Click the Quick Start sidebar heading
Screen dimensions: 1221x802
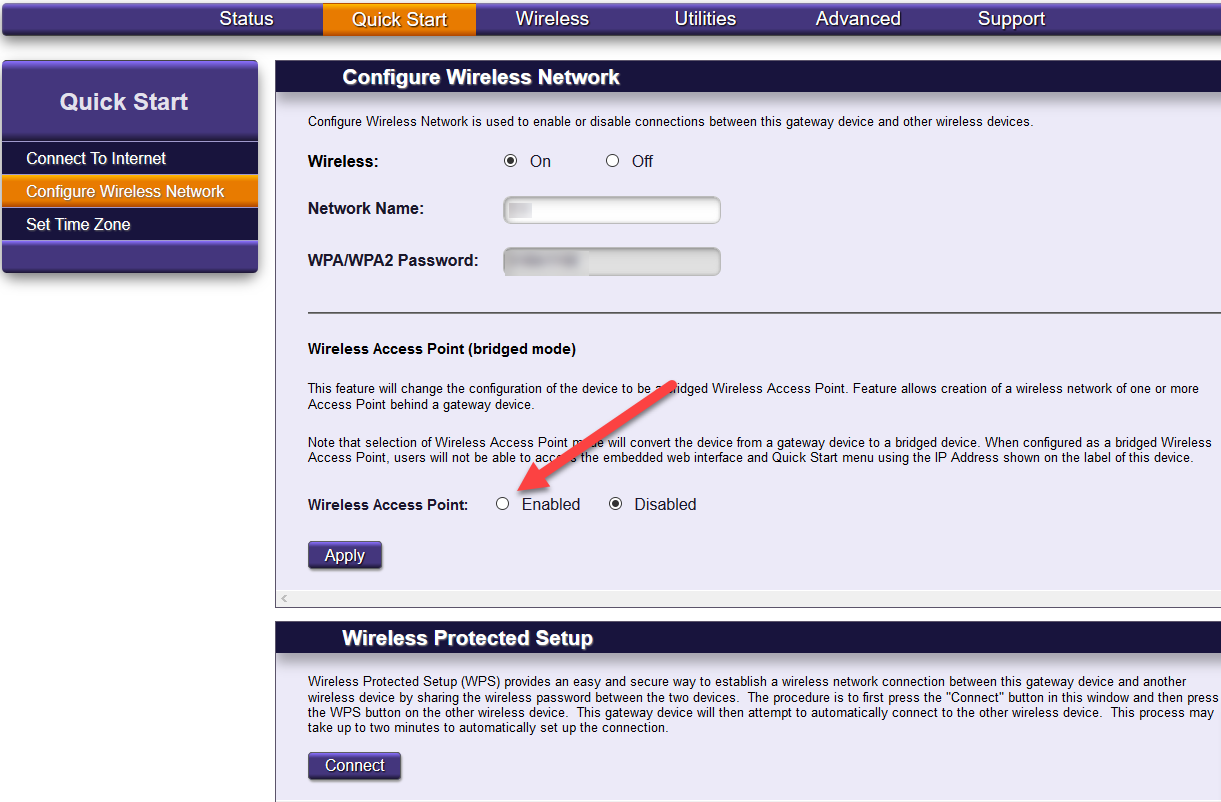124,102
